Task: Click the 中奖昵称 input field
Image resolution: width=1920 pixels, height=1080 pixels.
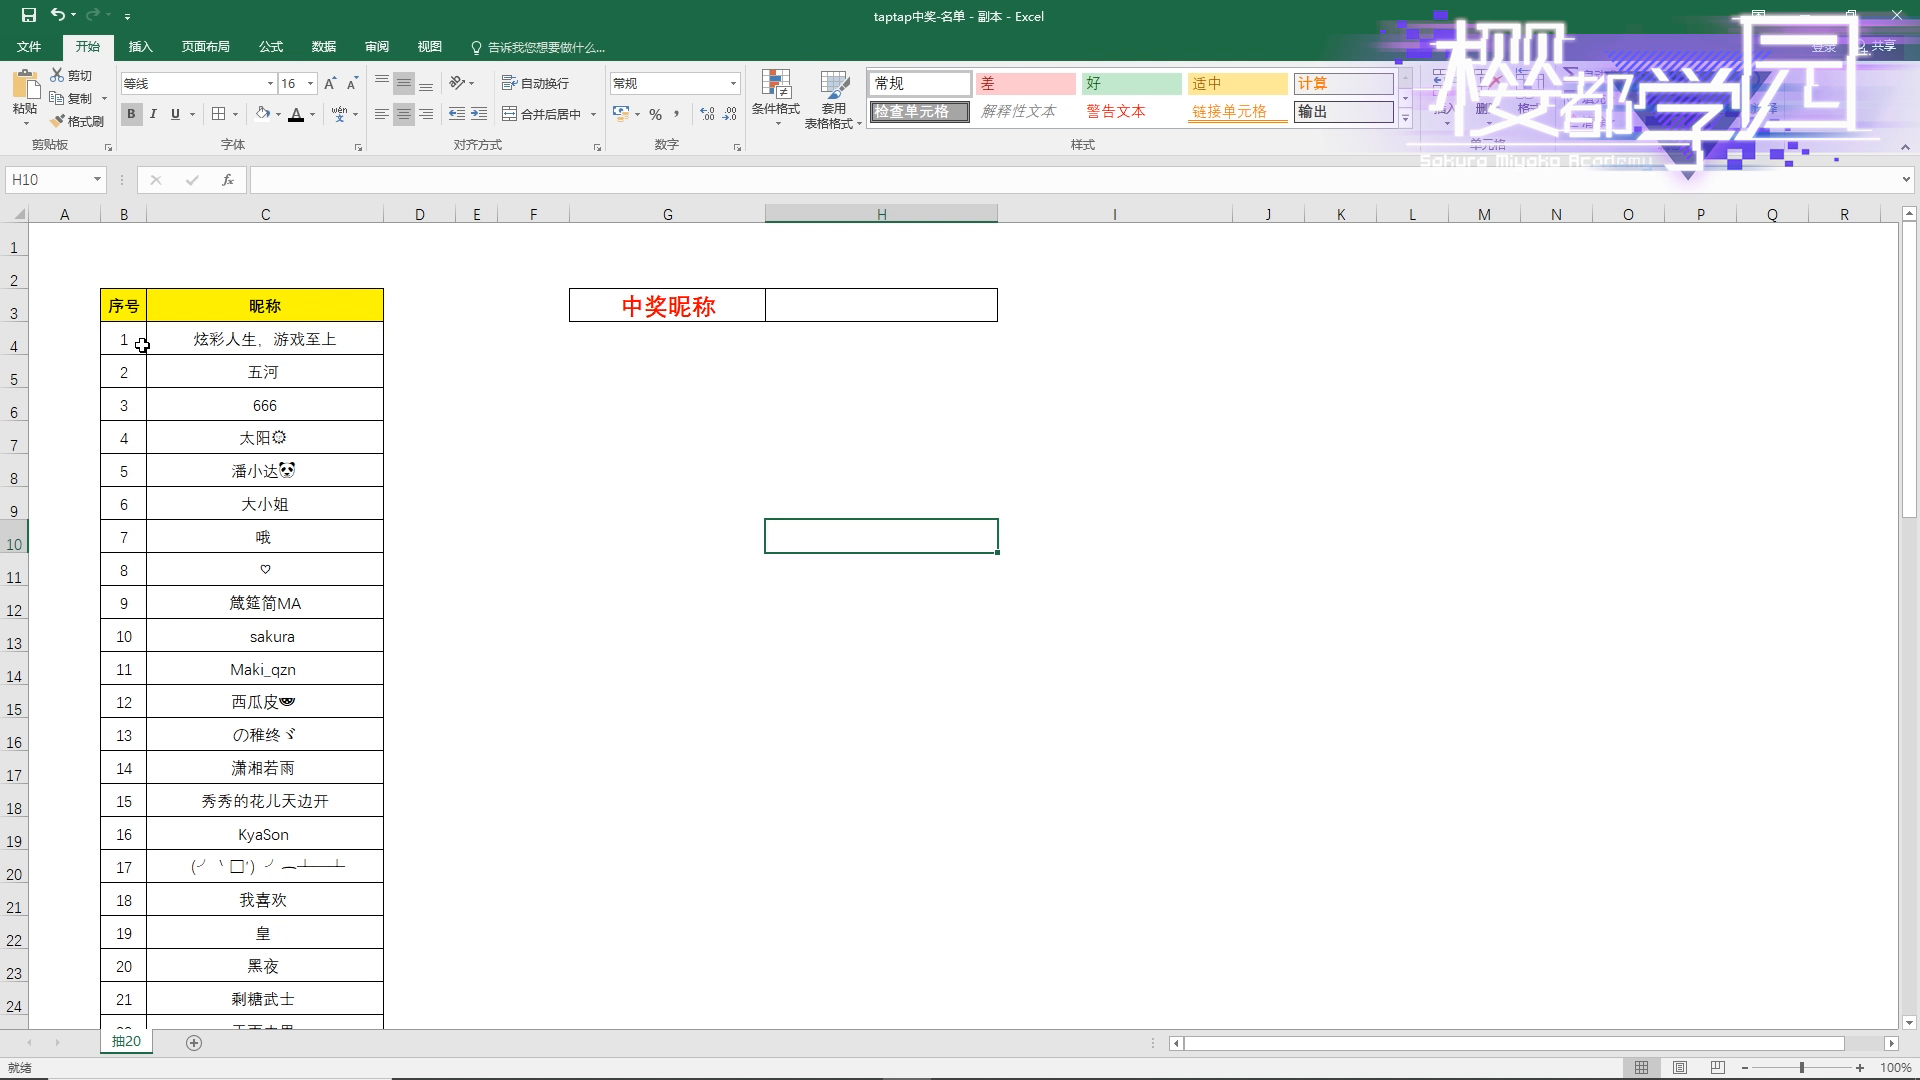Action: 881,306
